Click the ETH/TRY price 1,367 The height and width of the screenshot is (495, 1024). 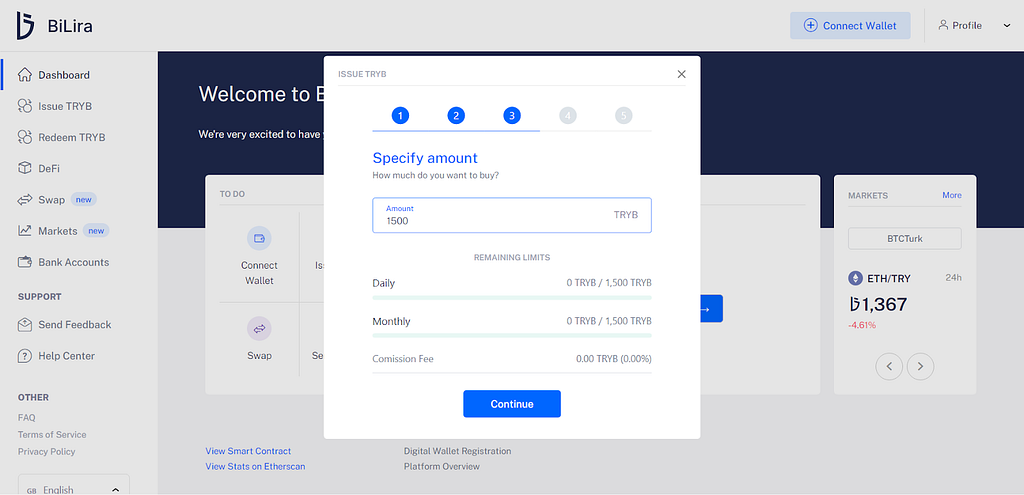(878, 304)
